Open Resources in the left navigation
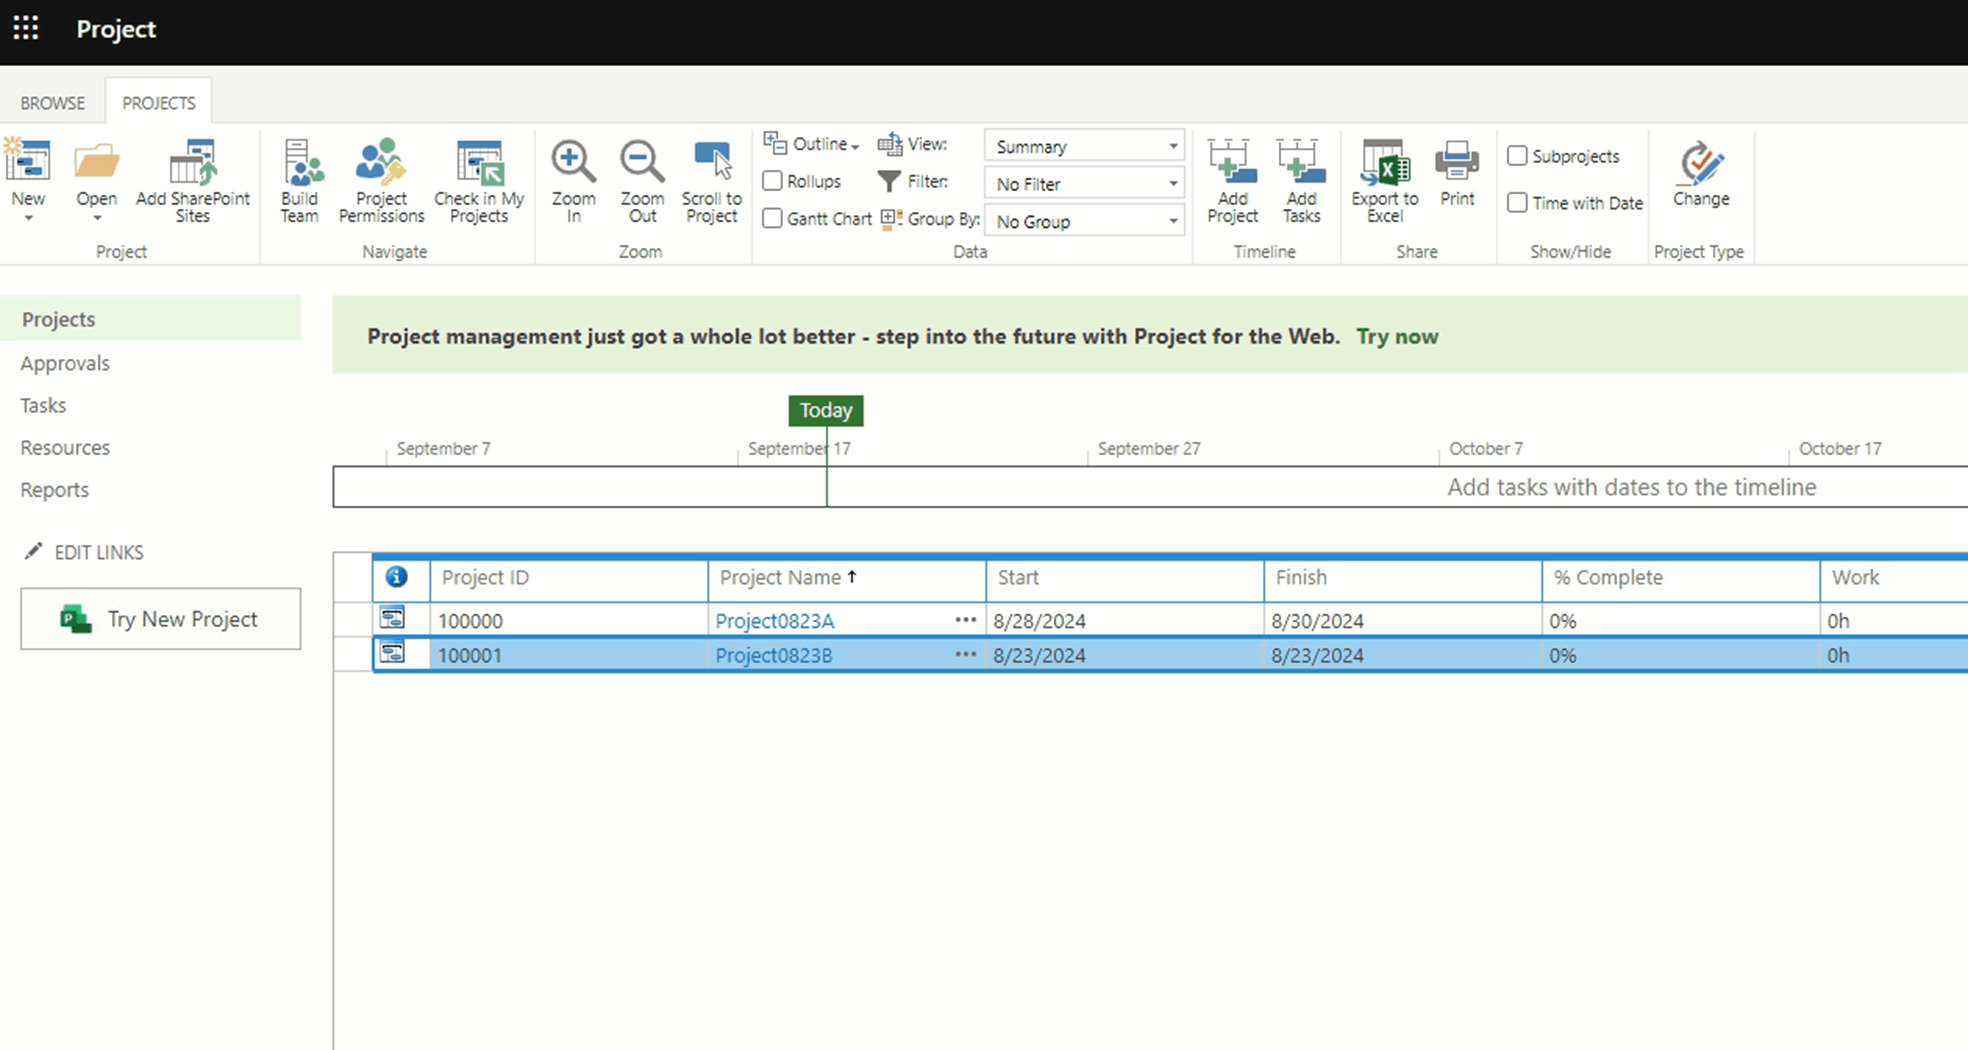The height and width of the screenshot is (1050, 1968). click(x=65, y=447)
